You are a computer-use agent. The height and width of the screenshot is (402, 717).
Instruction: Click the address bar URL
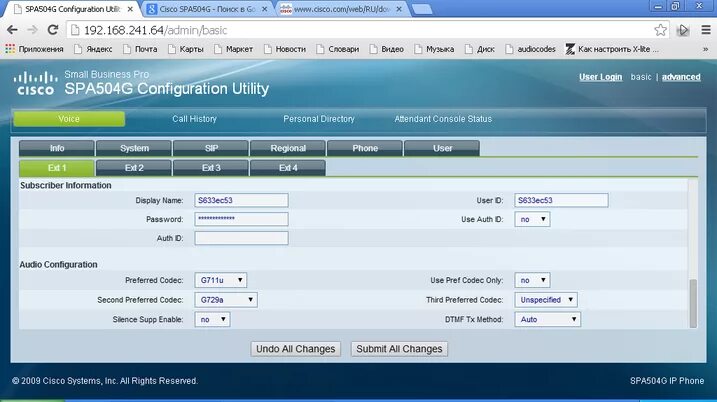click(x=155, y=30)
